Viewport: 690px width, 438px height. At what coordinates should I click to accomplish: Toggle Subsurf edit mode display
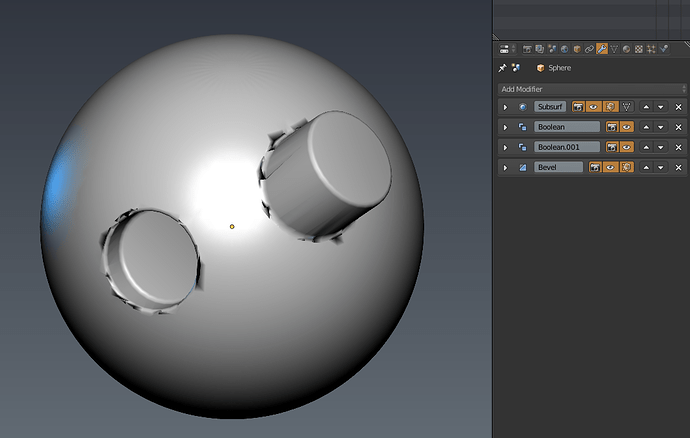[x=610, y=107]
